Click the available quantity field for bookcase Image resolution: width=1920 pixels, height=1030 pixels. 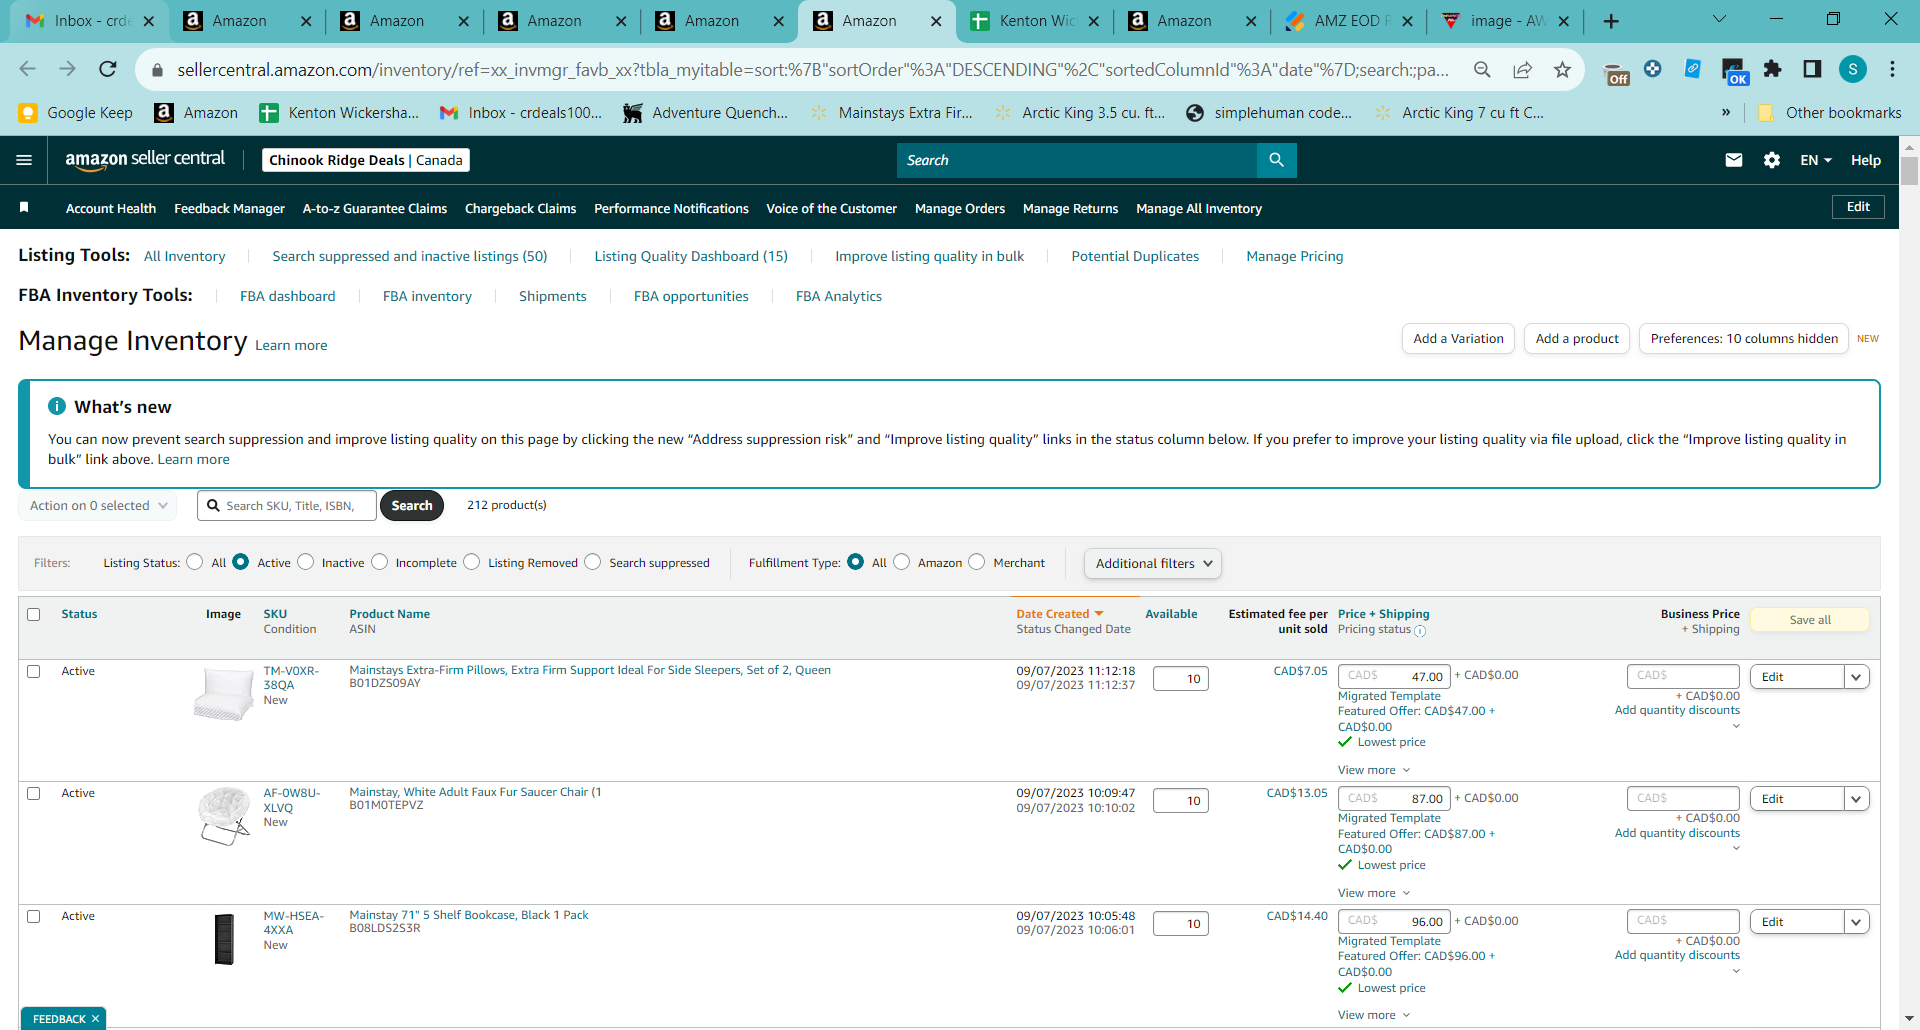click(x=1181, y=923)
